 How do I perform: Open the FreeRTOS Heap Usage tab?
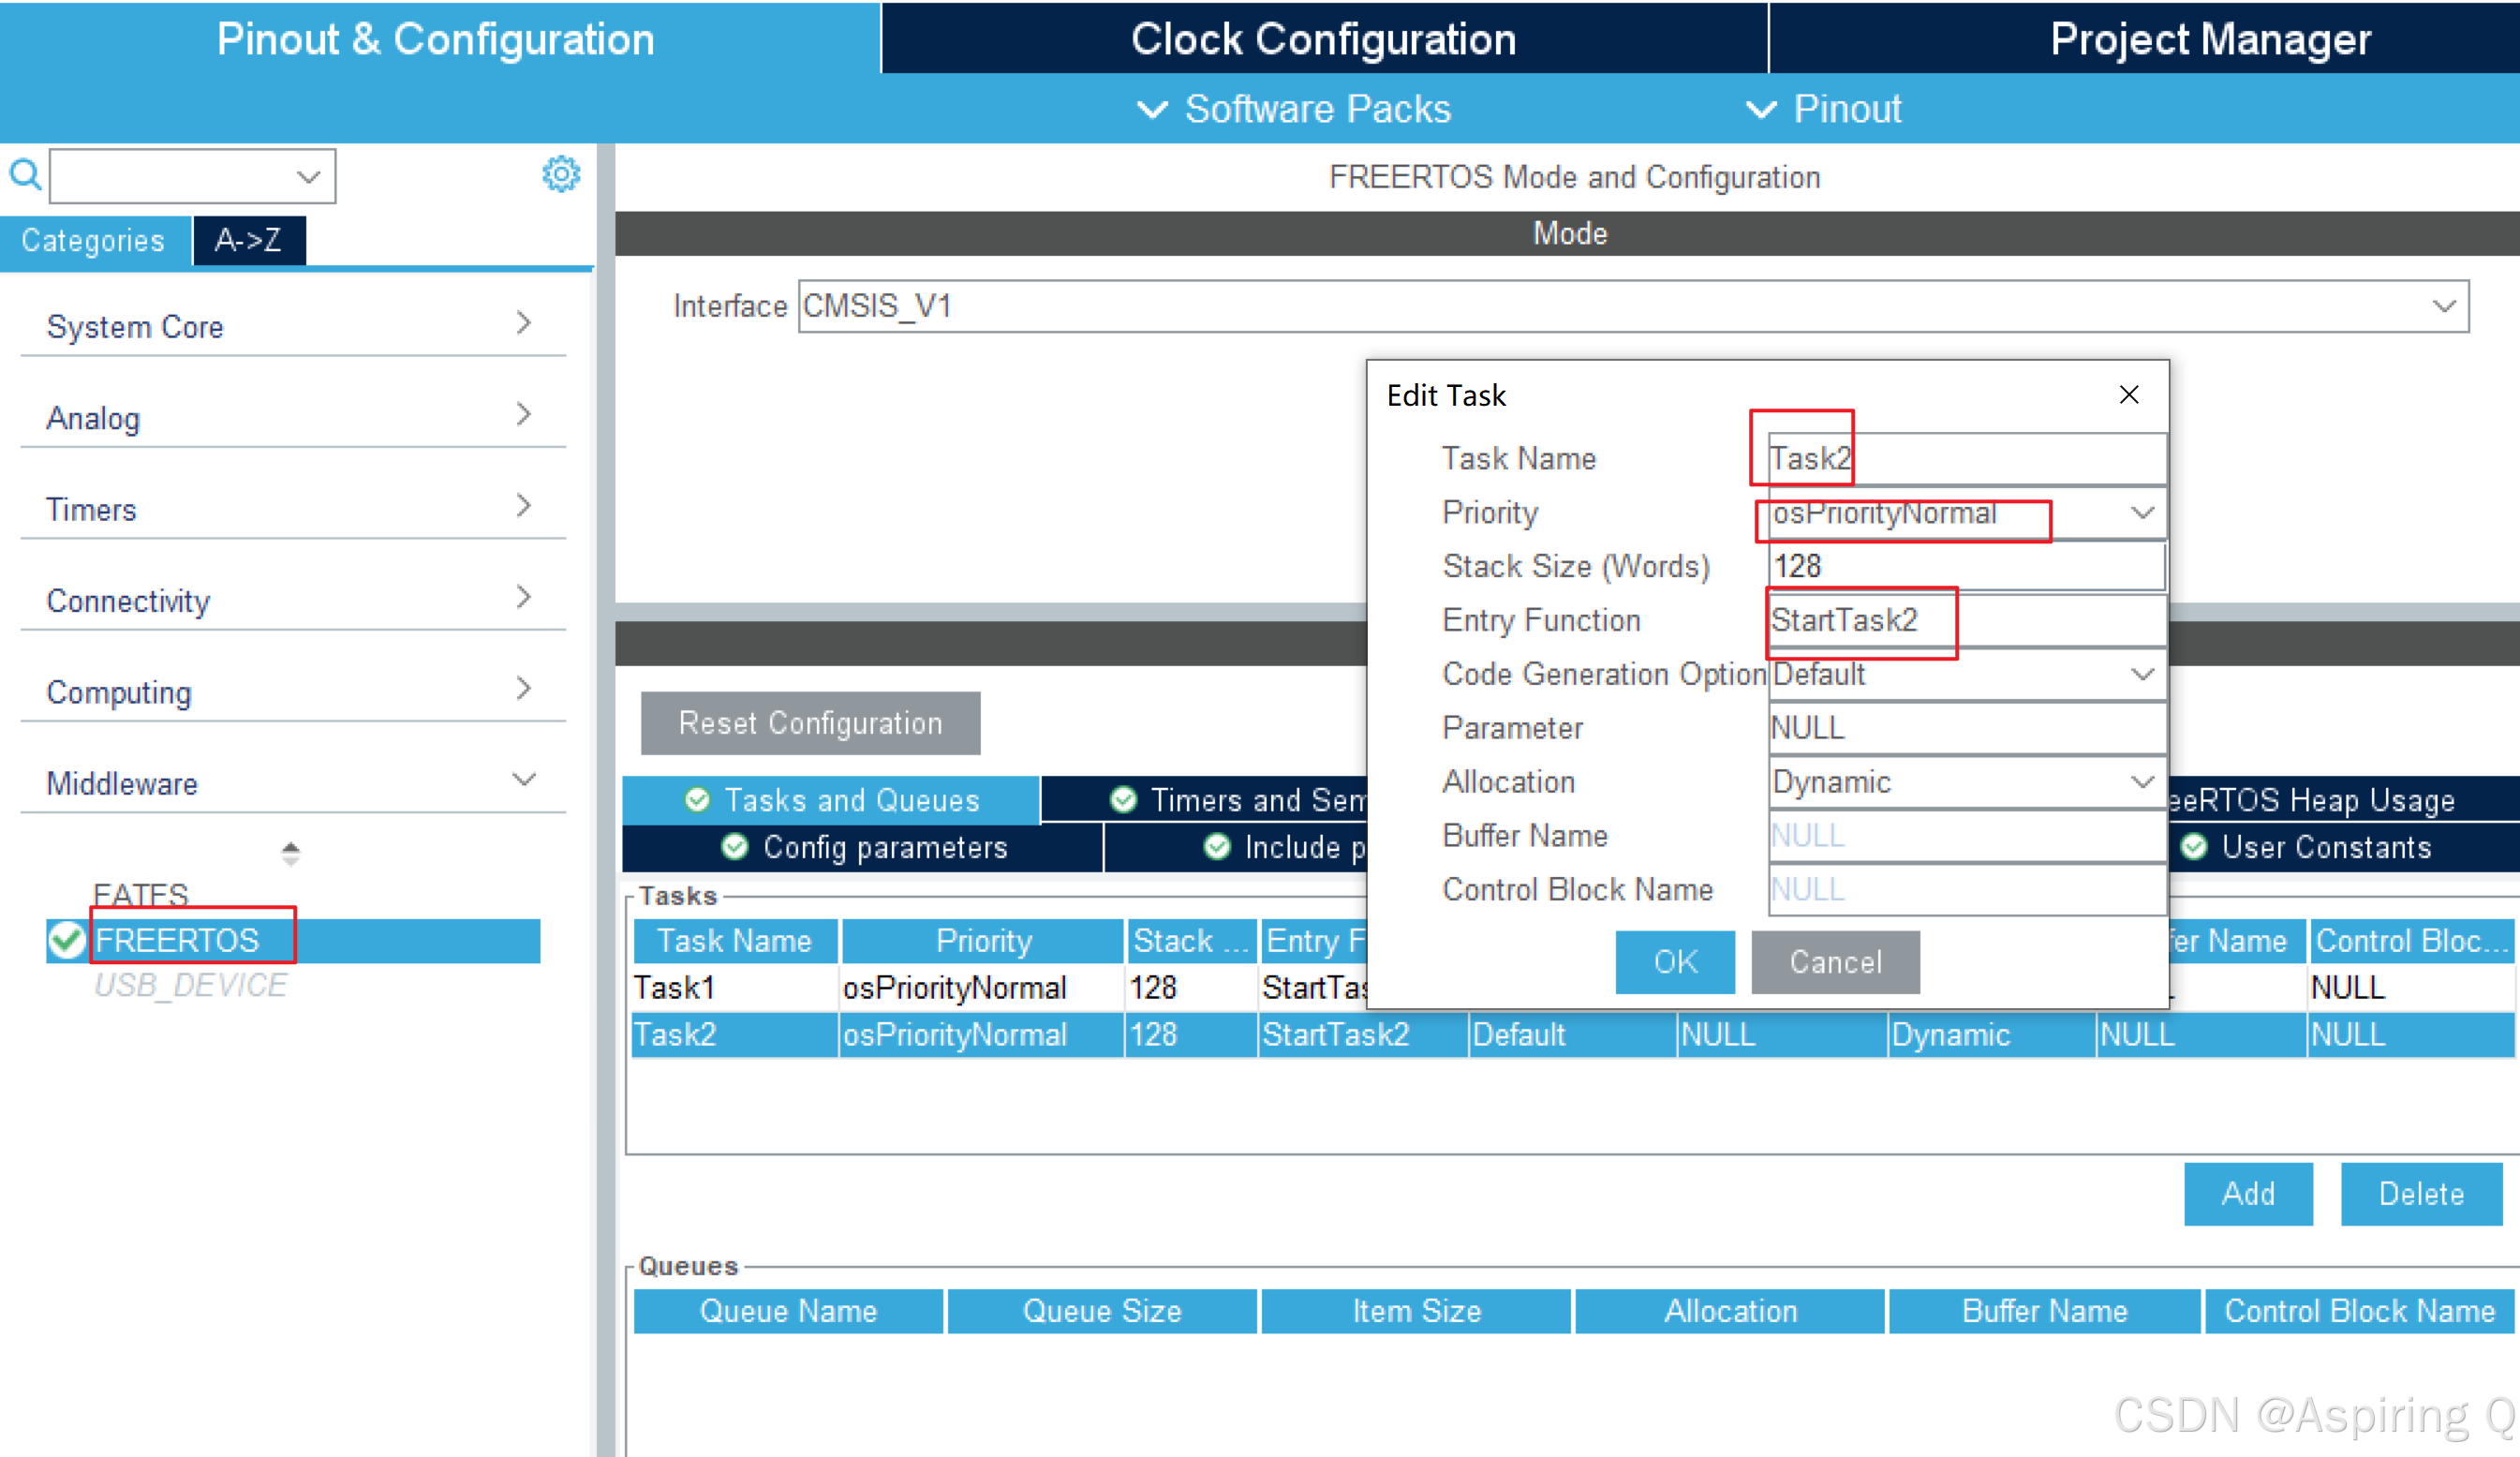[2344, 800]
